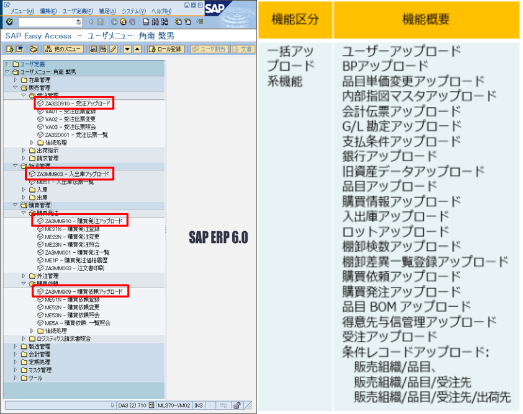Click the Add to Favorites icon

pyautogui.click(x=94, y=49)
